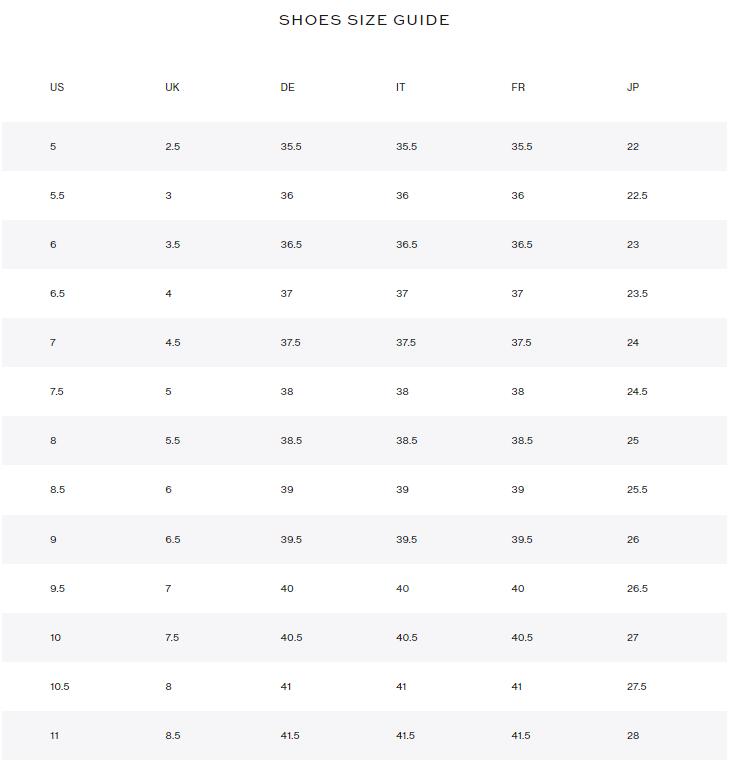Select US size 6.5 cell
Screen dimensions: 731x766
[57, 294]
